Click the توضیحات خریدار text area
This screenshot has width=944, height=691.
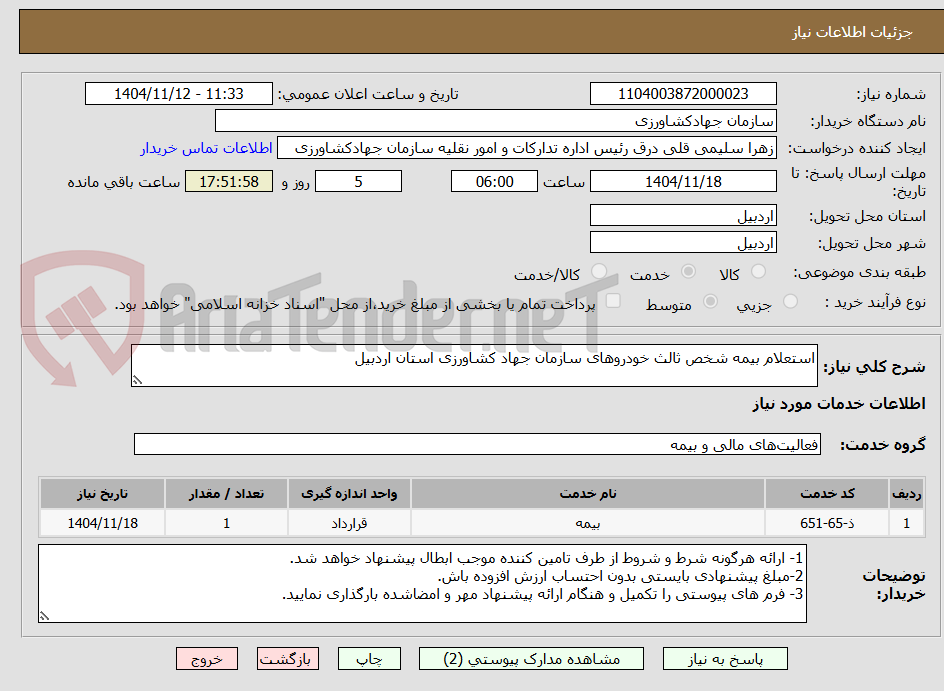coord(422,583)
